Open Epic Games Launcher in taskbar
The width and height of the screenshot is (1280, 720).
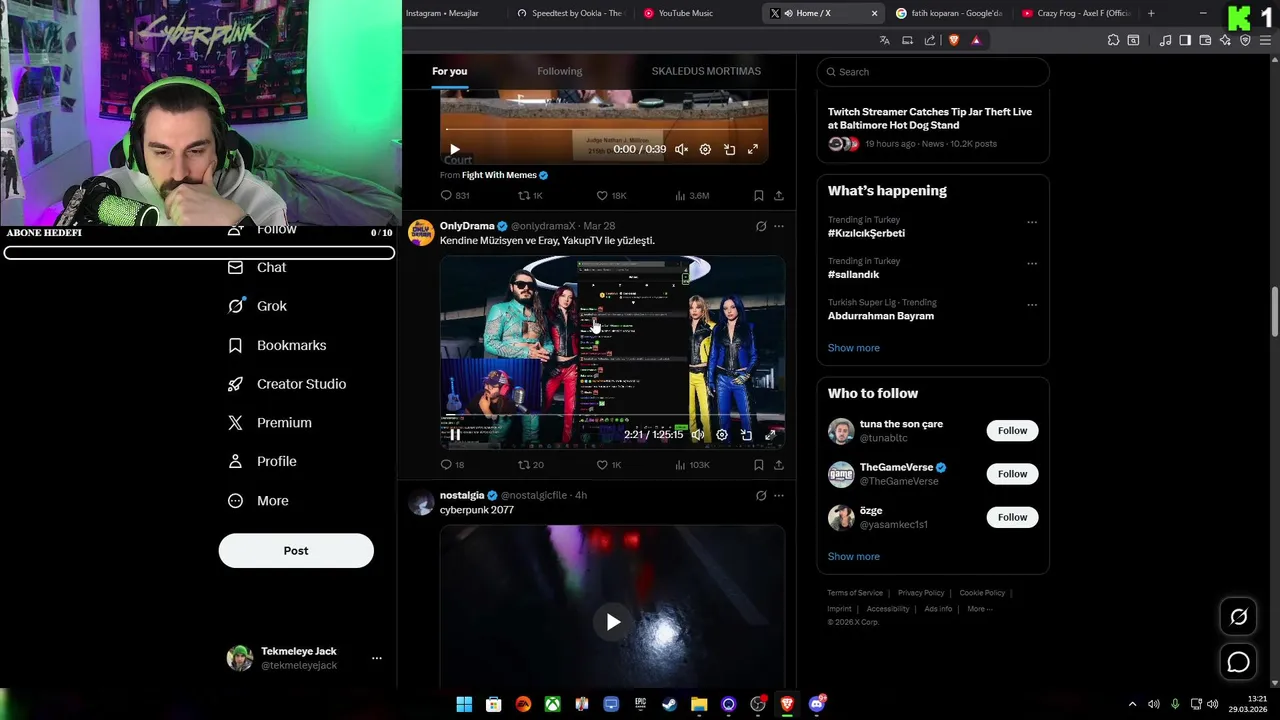click(x=640, y=704)
